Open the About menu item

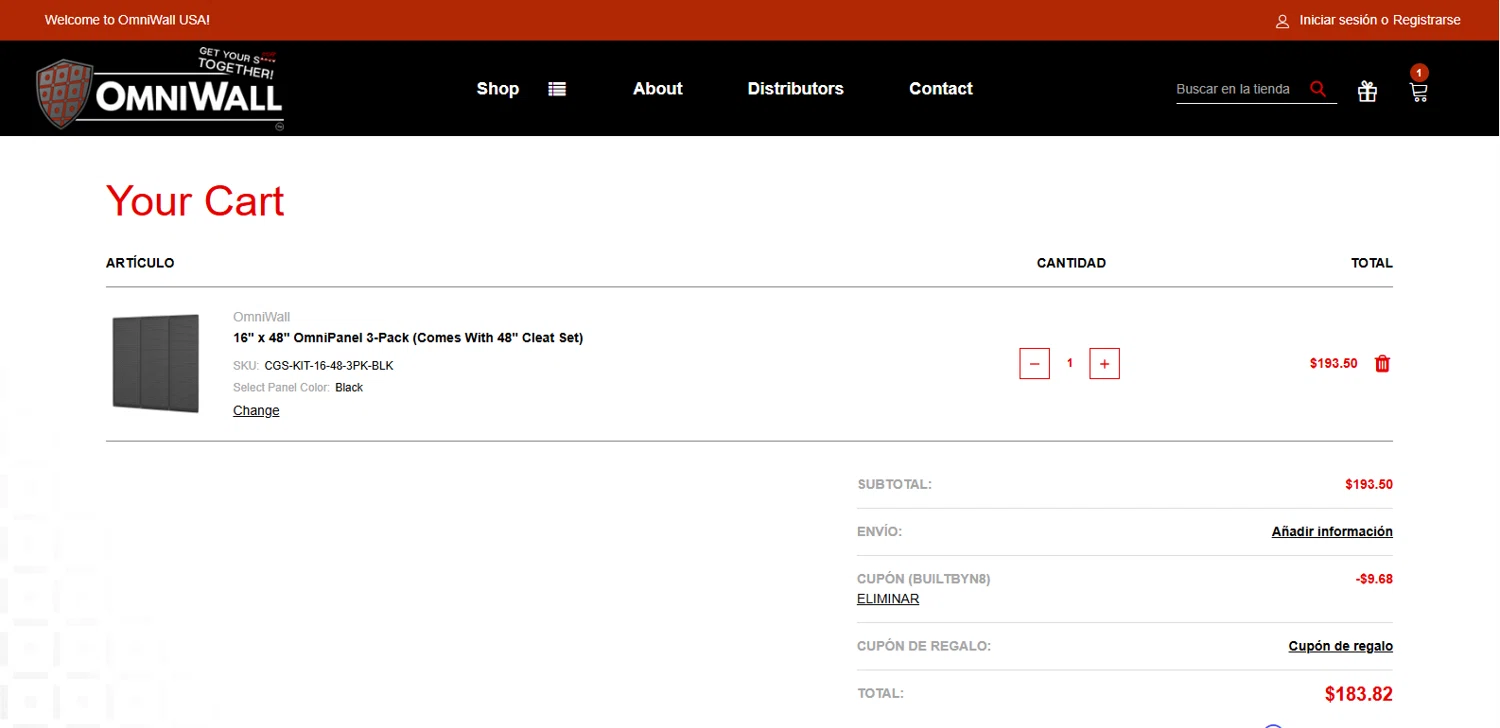(x=657, y=89)
